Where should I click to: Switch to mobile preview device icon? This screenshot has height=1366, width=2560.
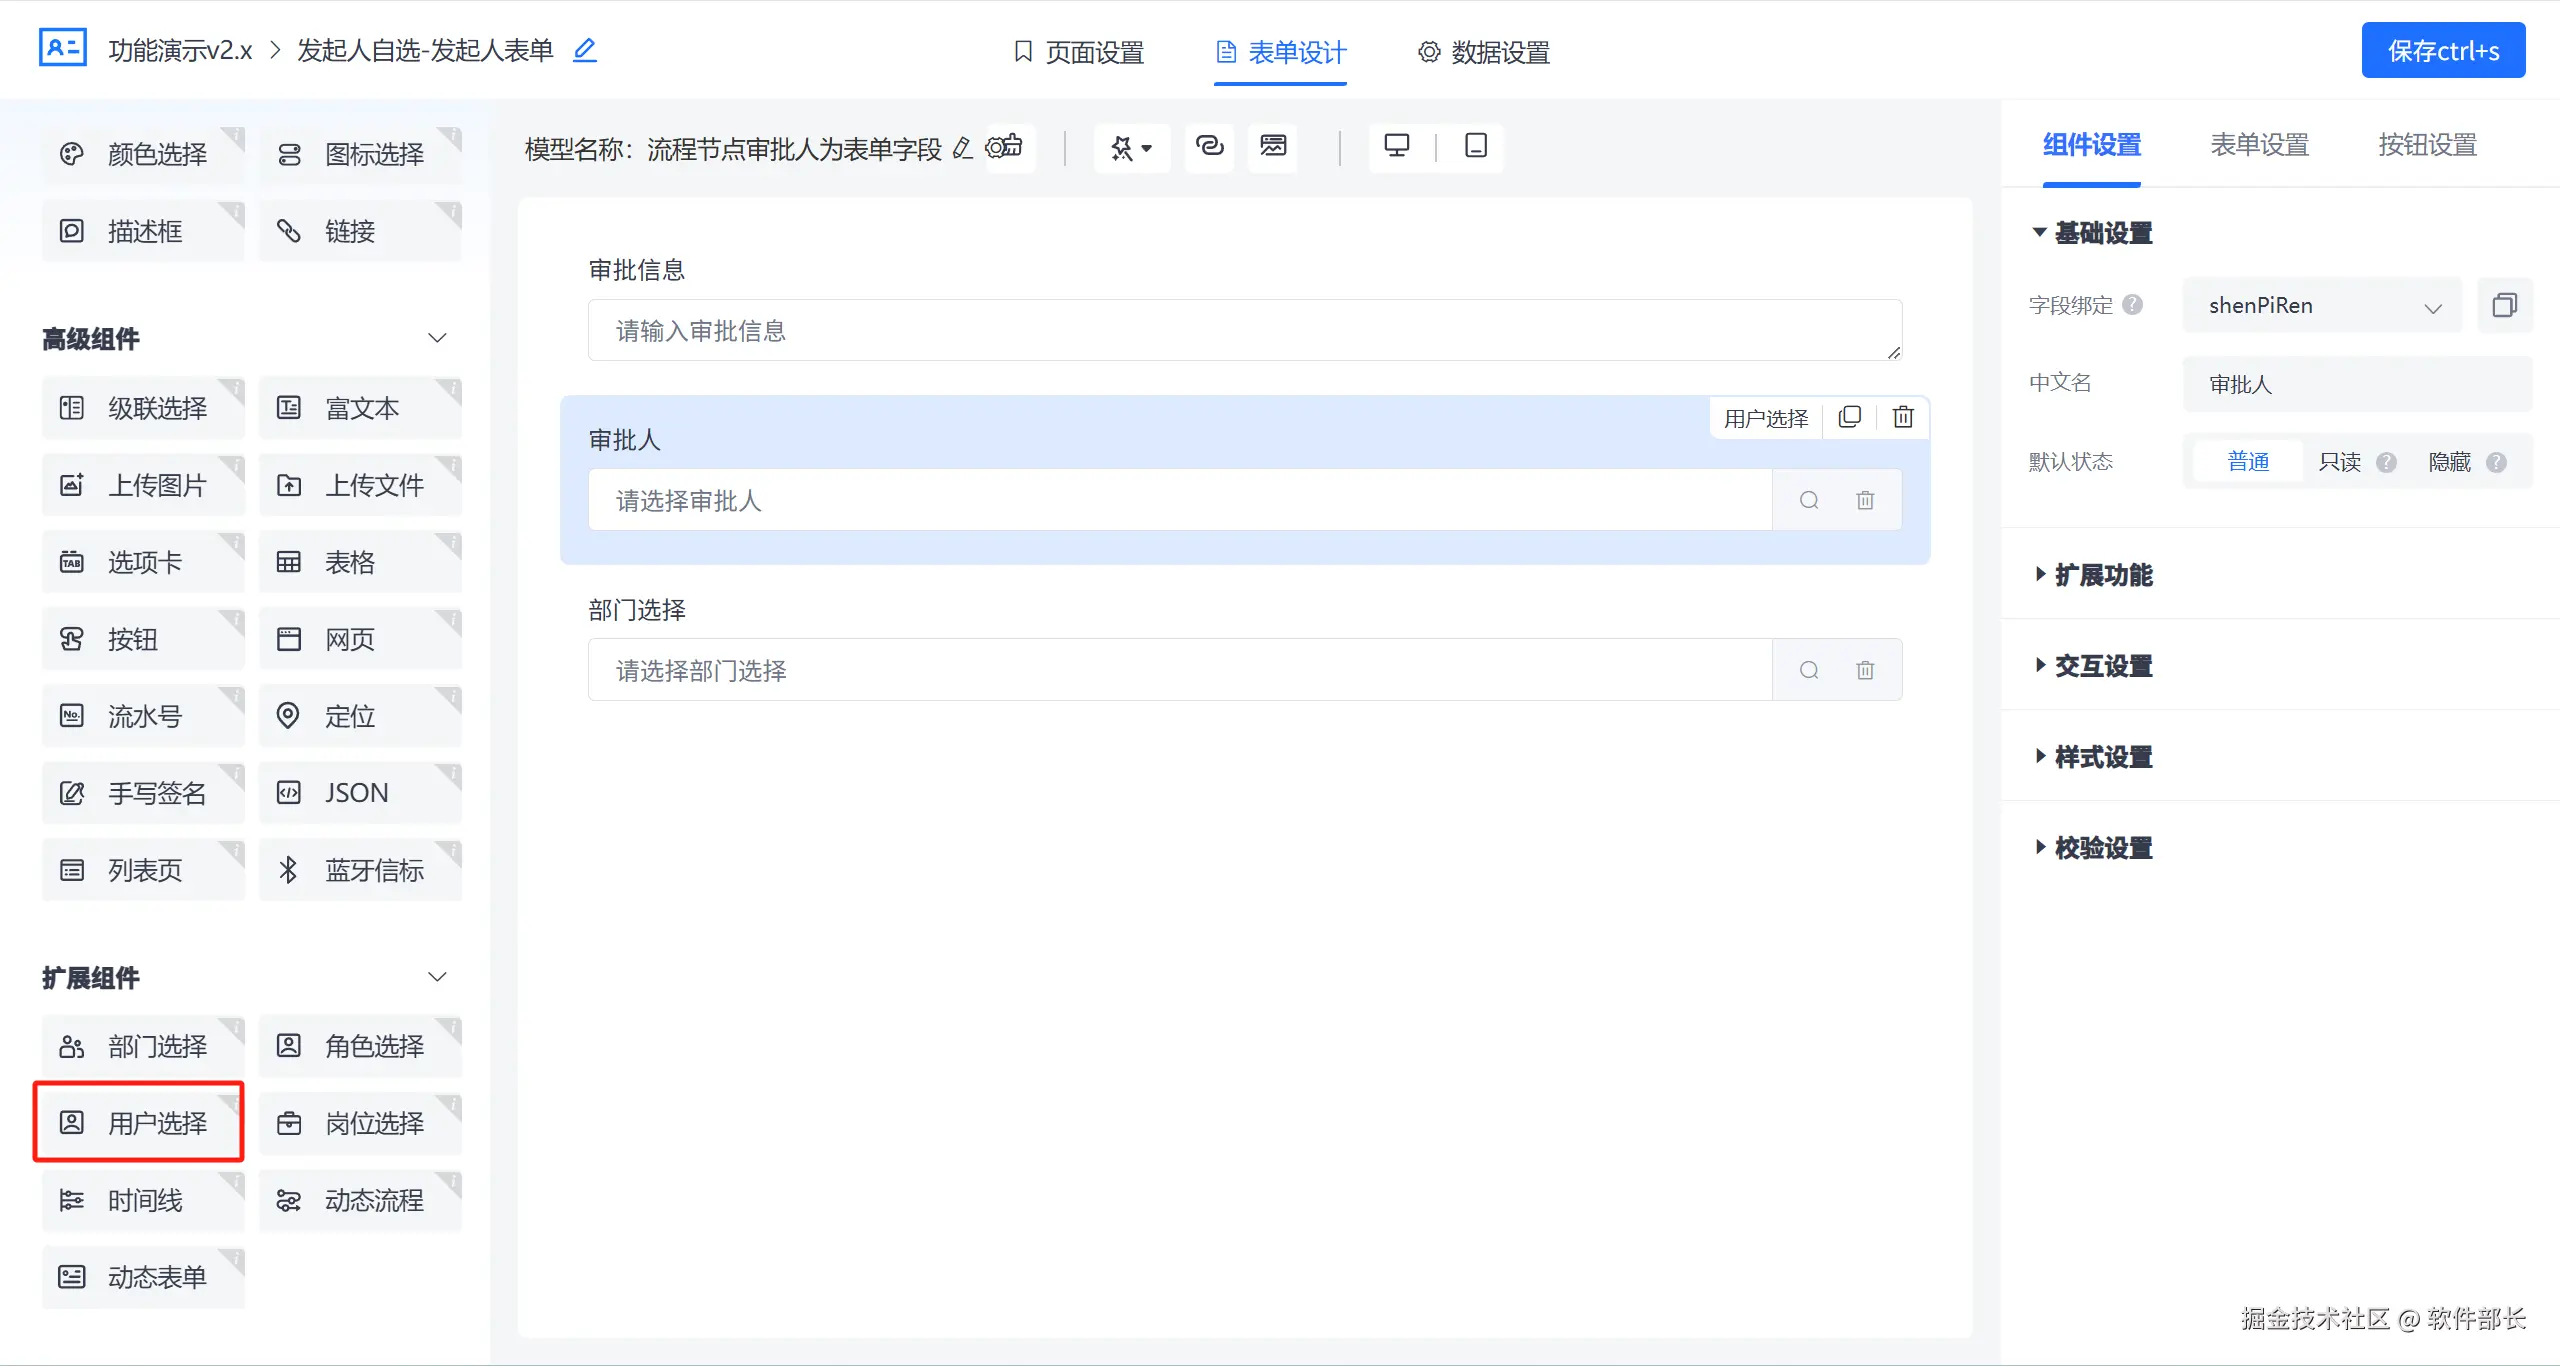(x=1475, y=146)
